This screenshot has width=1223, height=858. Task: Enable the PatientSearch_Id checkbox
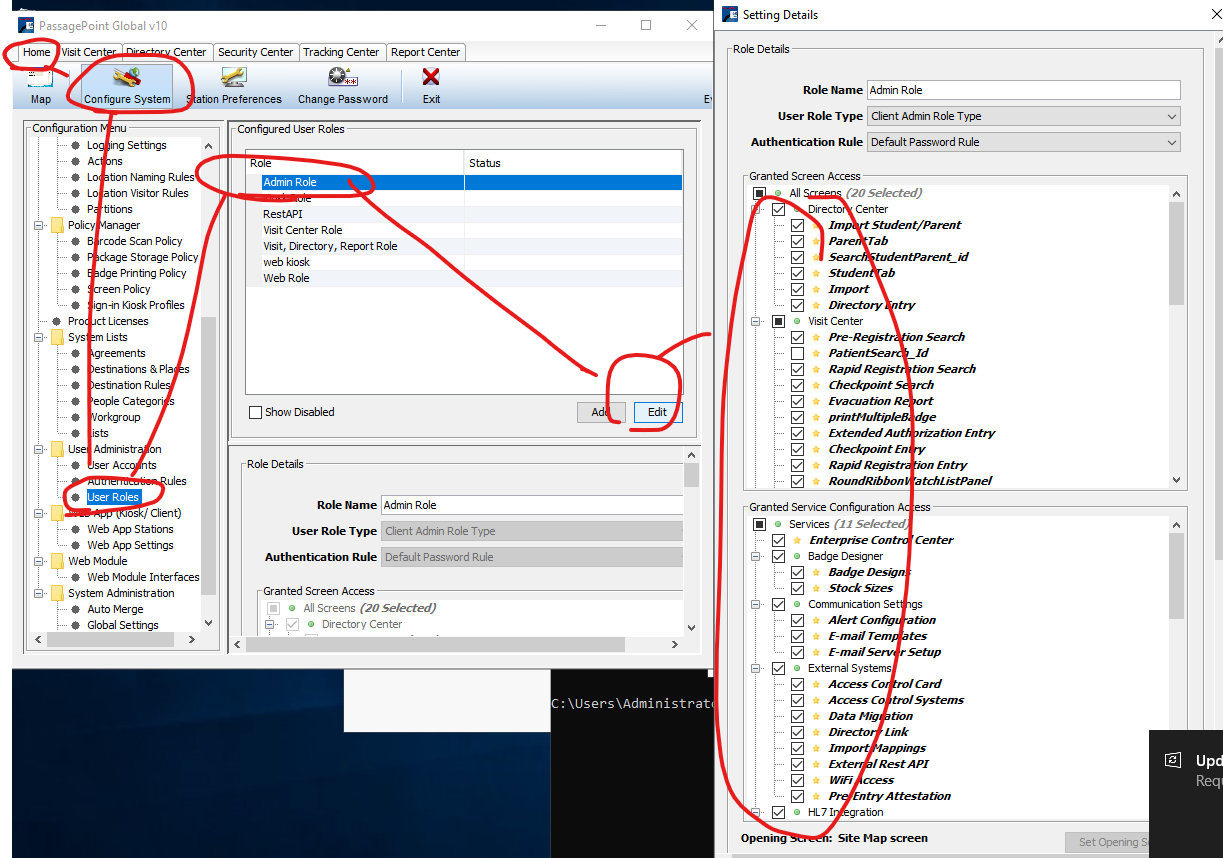pyautogui.click(x=797, y=353)
